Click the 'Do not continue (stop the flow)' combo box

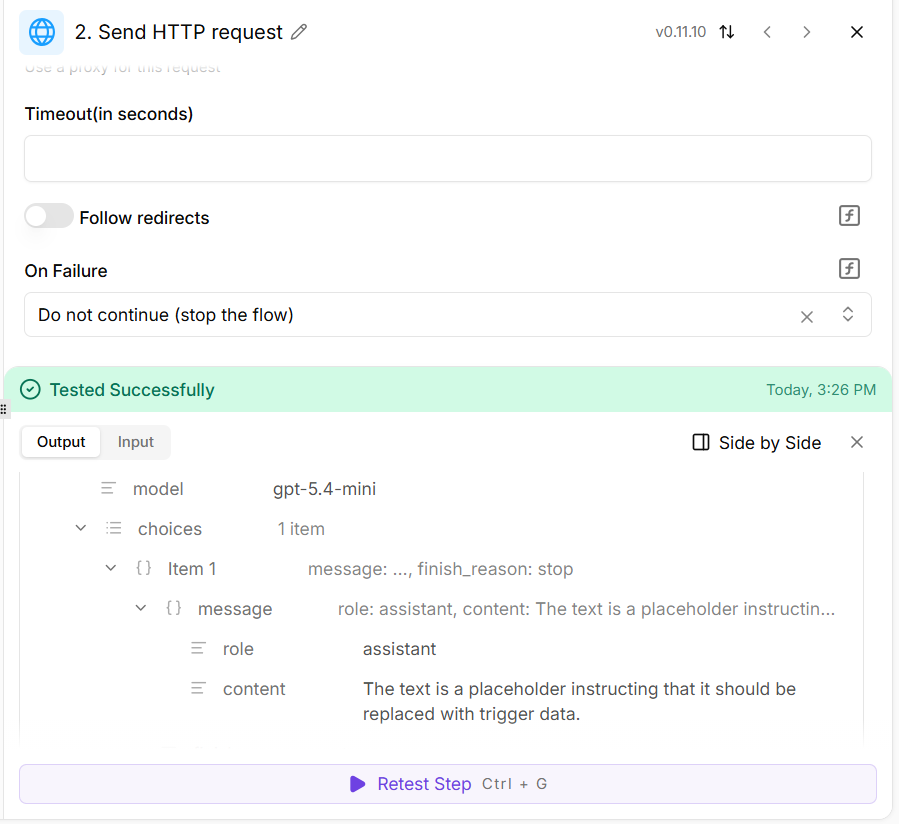448,315
